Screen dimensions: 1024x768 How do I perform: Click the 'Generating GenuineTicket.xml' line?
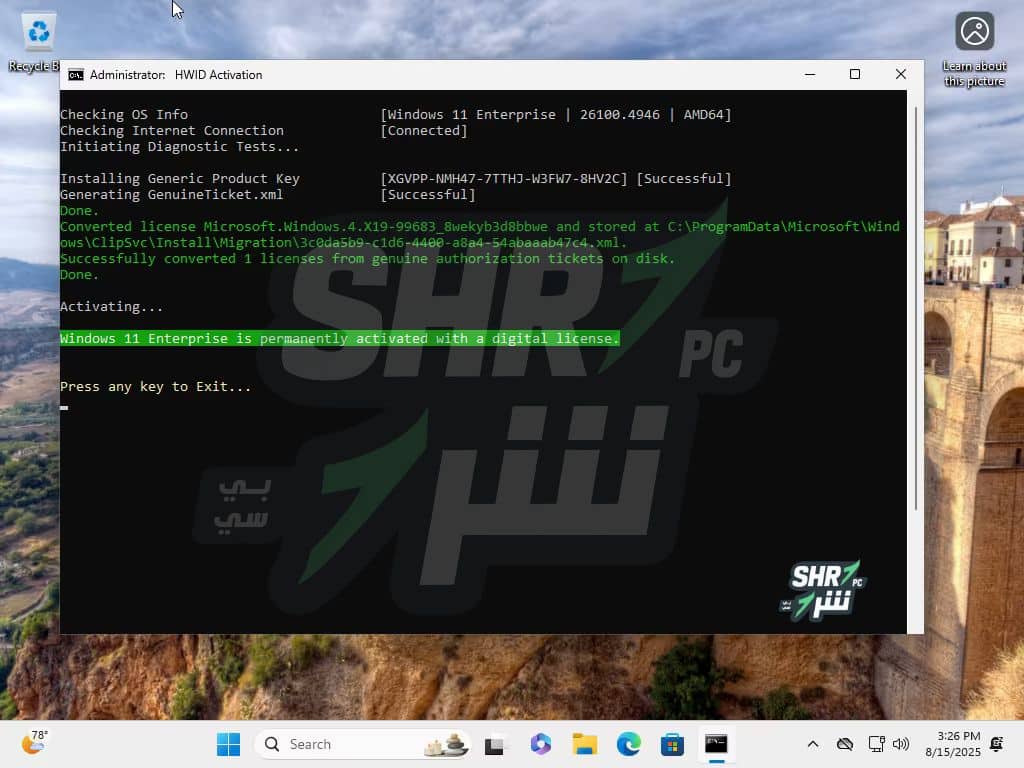(172, 195)
